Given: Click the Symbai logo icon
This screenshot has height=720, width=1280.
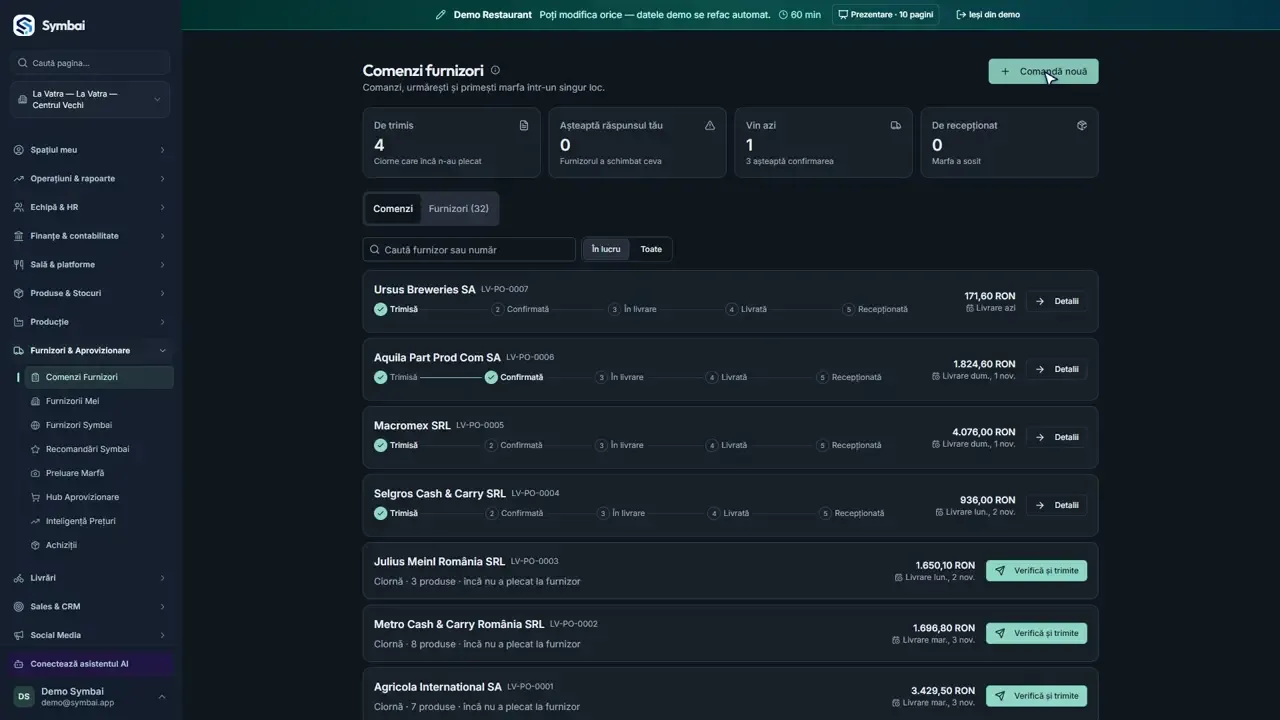Looking at the screenshot, I should click(23, 25).
